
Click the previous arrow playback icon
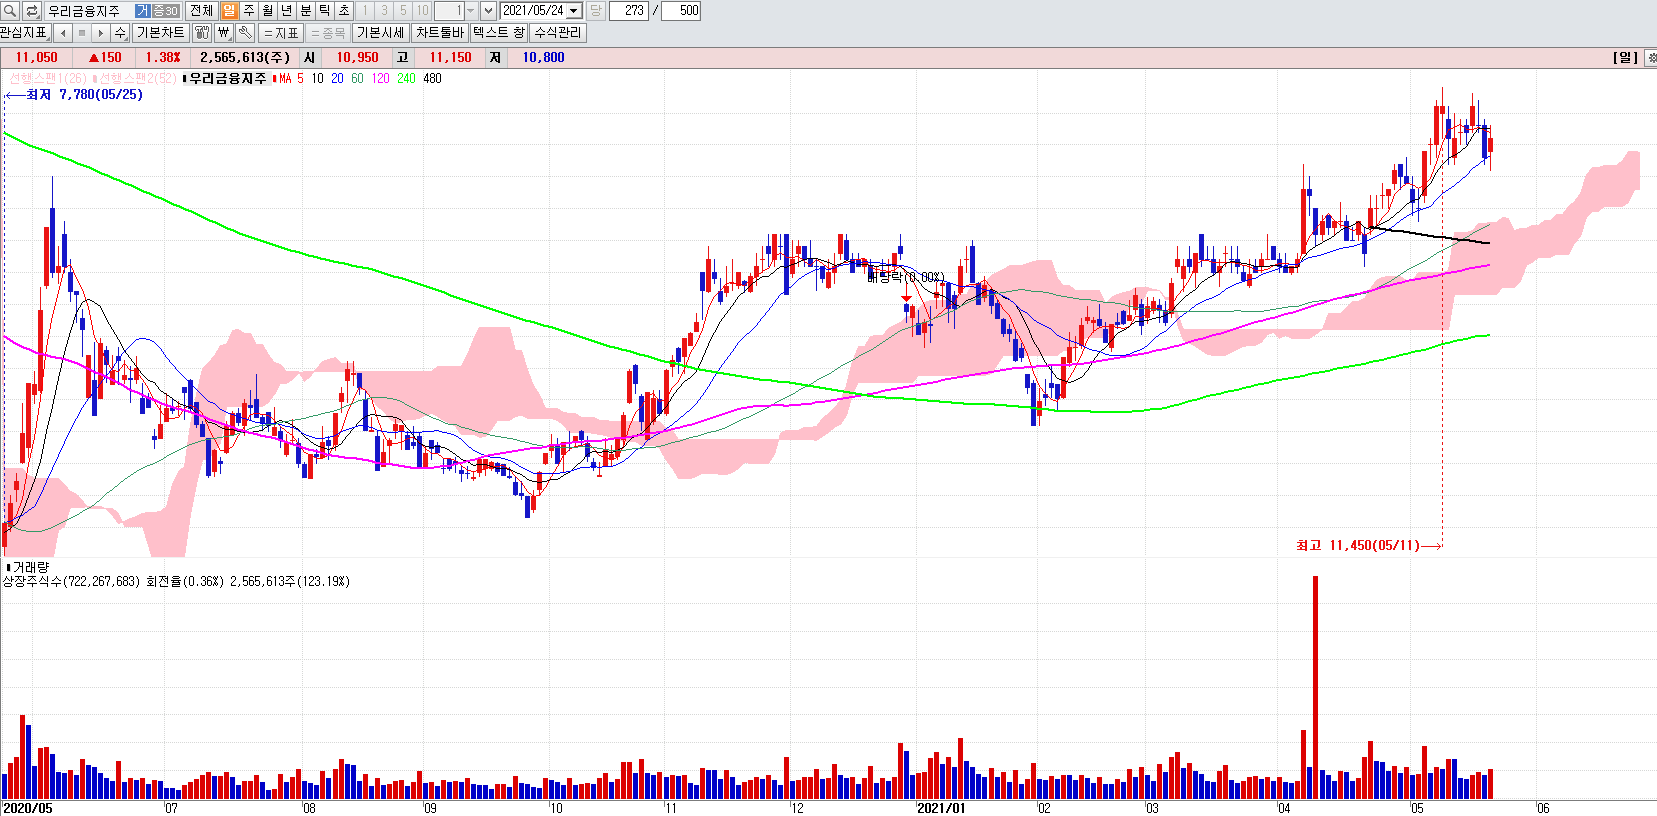63,32
